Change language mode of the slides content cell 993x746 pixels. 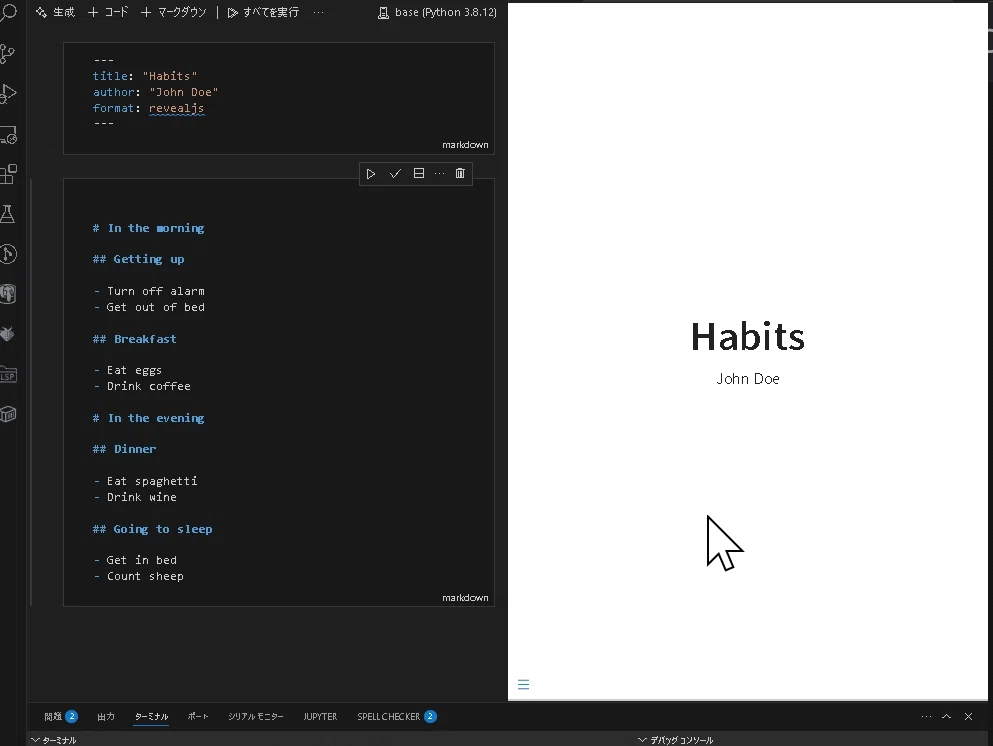coord(465,598)
